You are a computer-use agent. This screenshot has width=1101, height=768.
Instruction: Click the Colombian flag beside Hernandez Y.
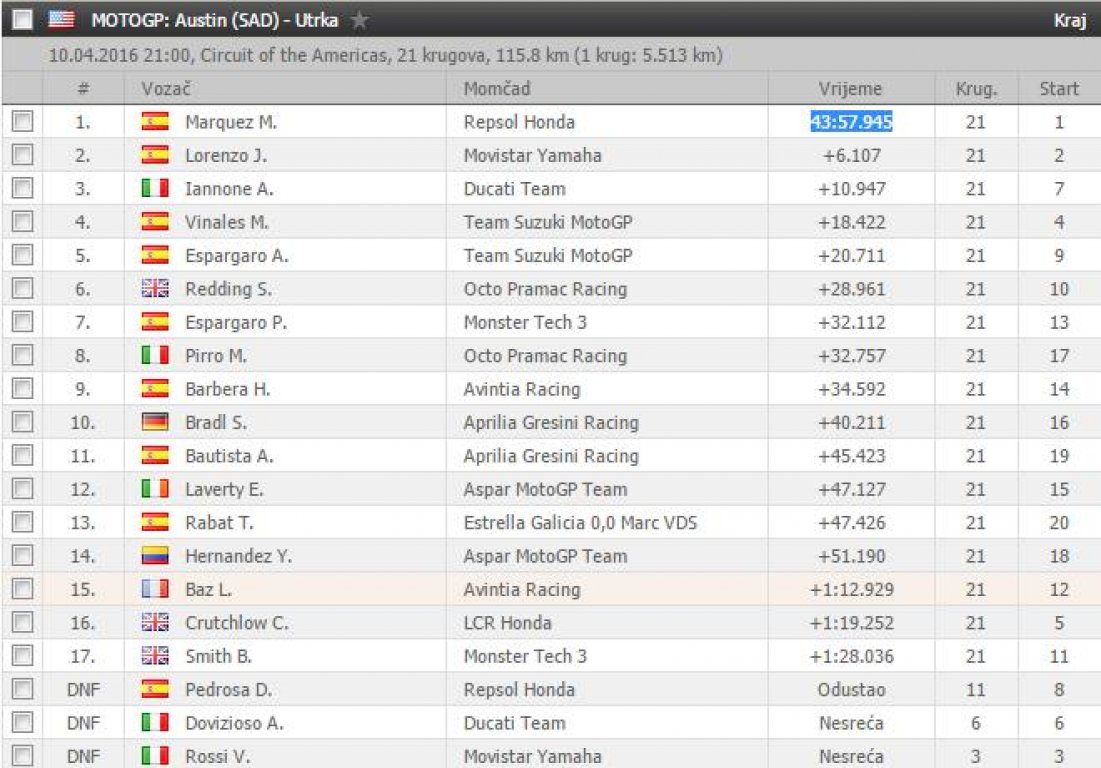(x=155, y=556)
